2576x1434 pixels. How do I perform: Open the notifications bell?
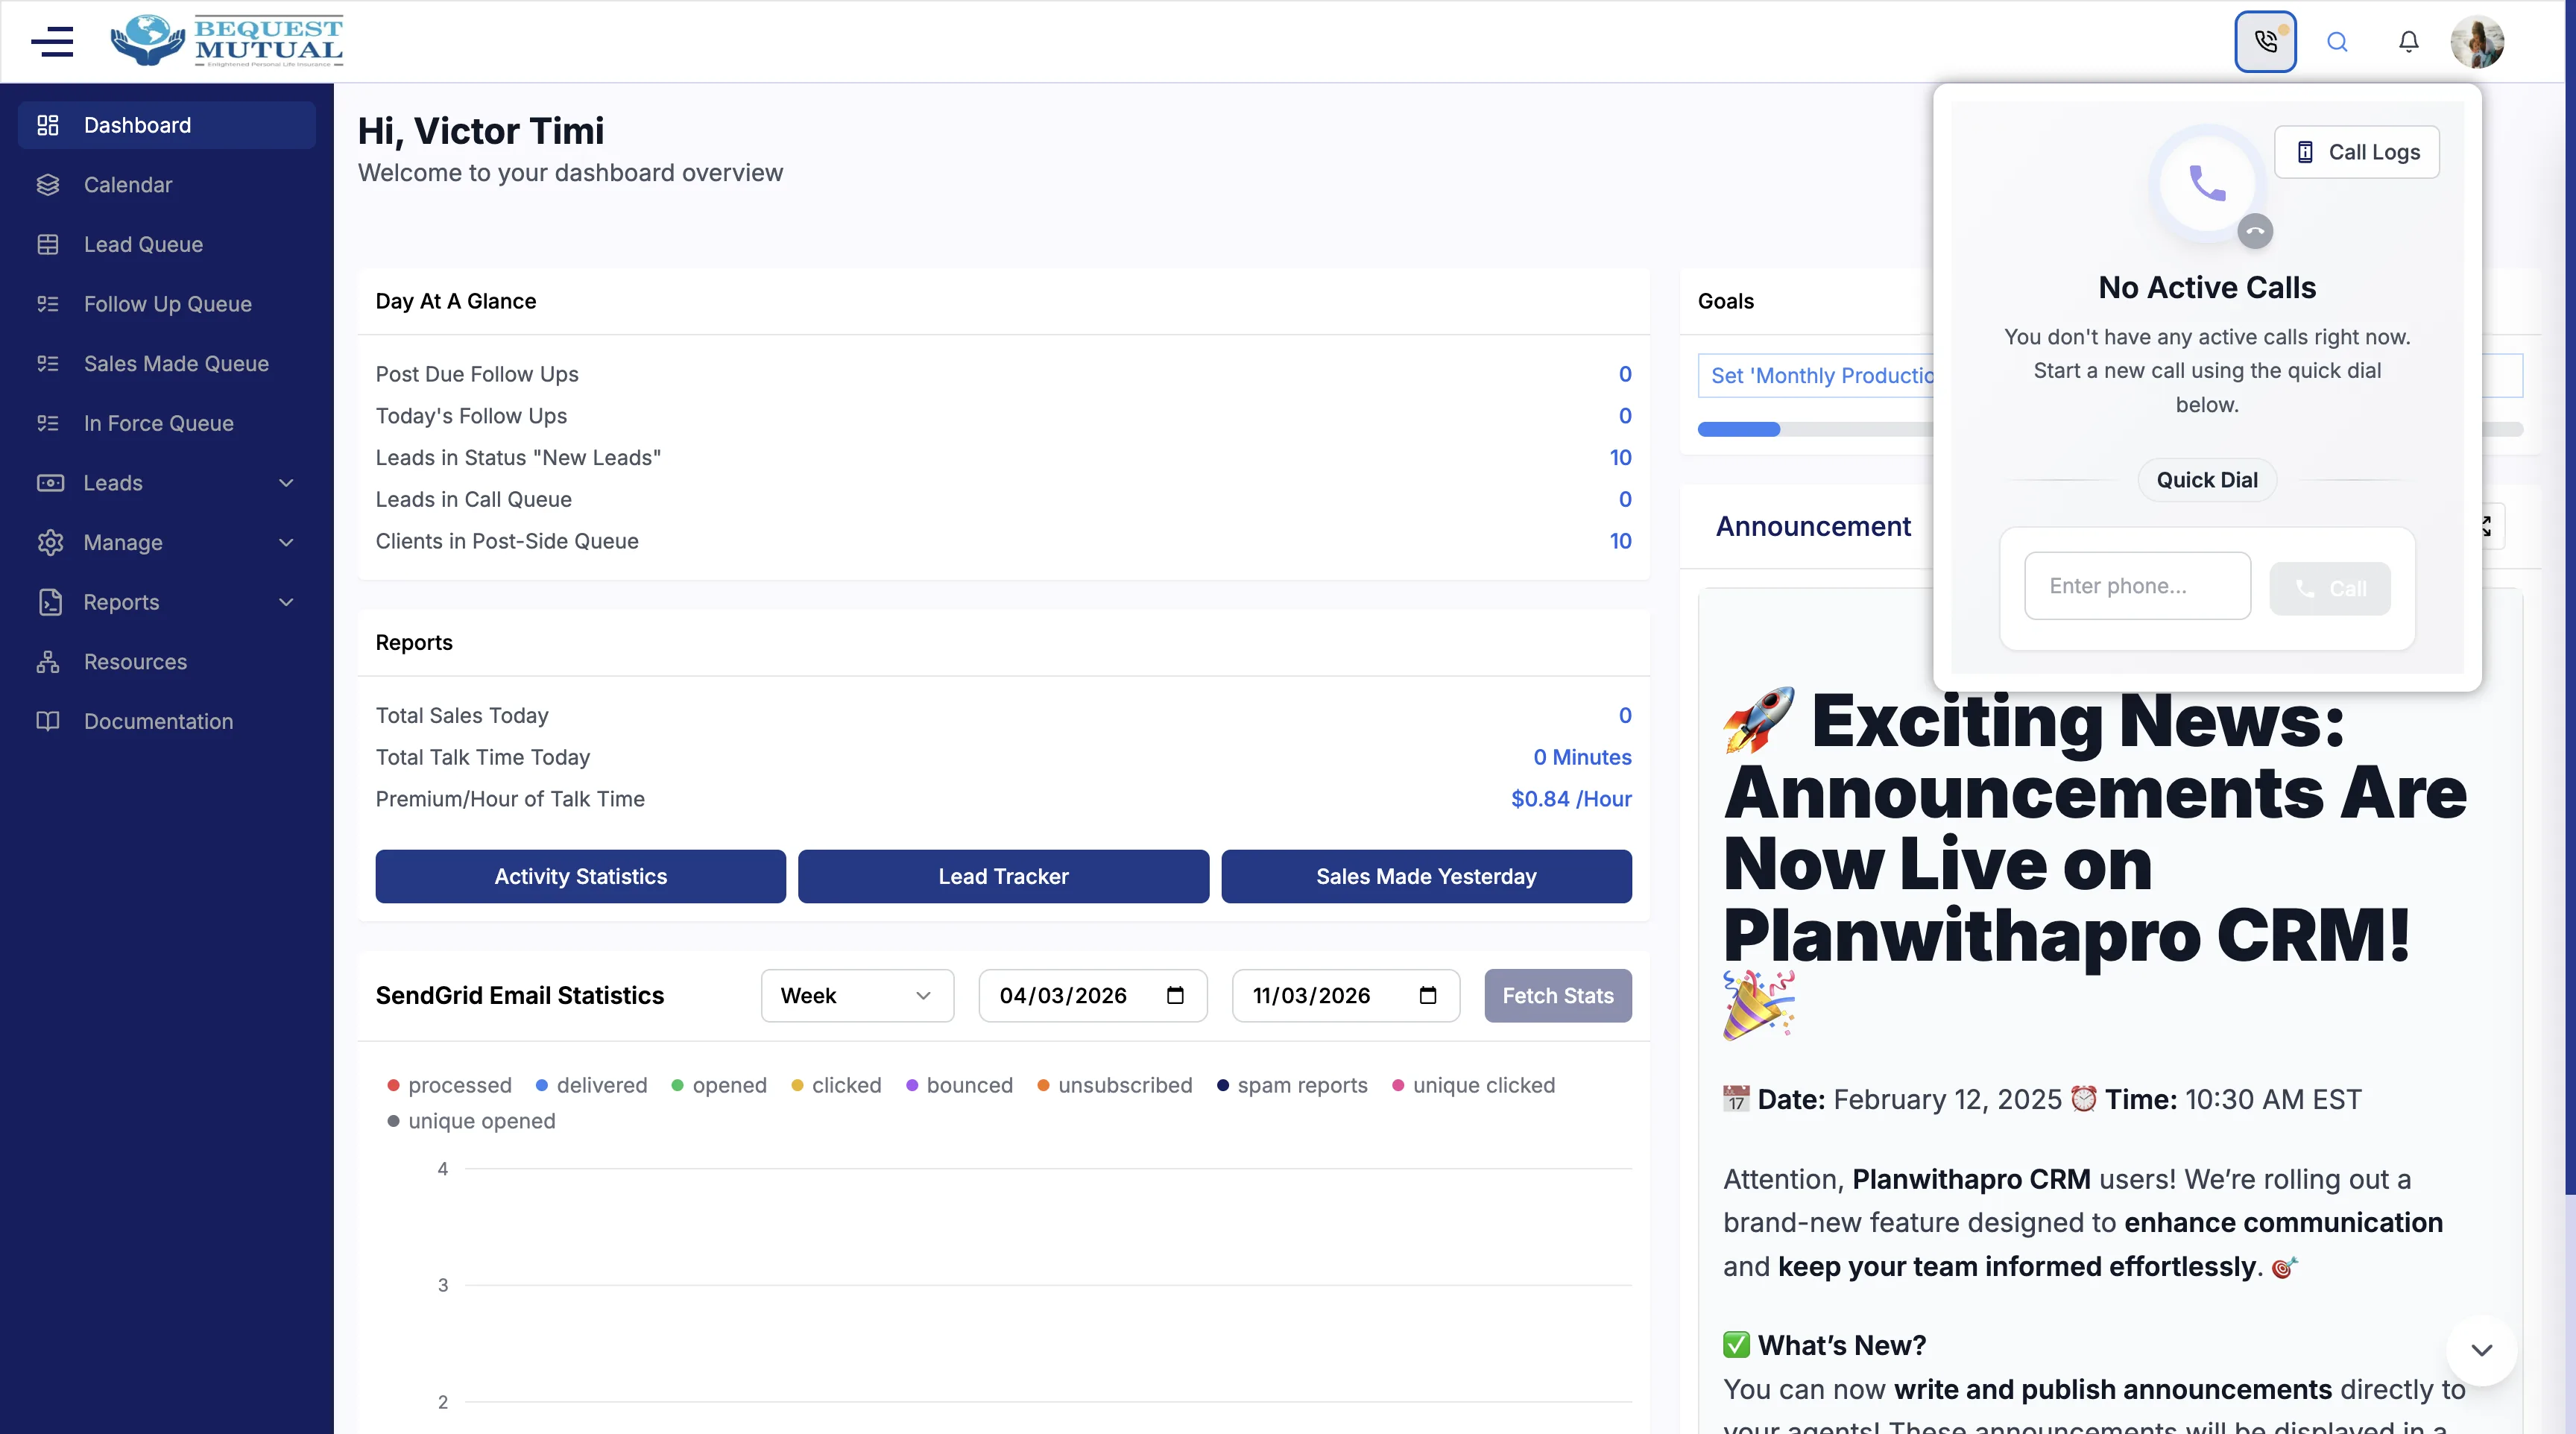[x=2409, y=41]
